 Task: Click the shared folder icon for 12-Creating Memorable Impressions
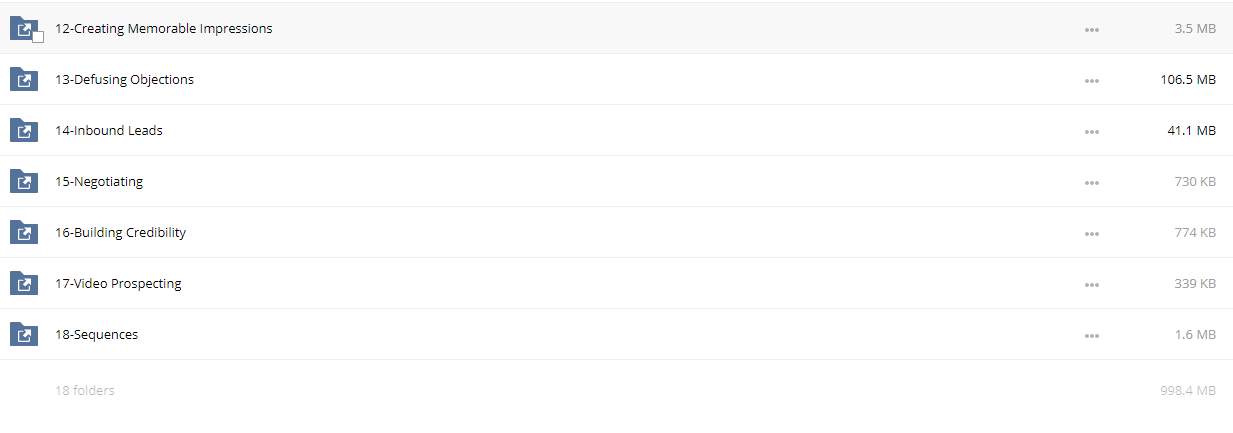(x=24, y=29)
